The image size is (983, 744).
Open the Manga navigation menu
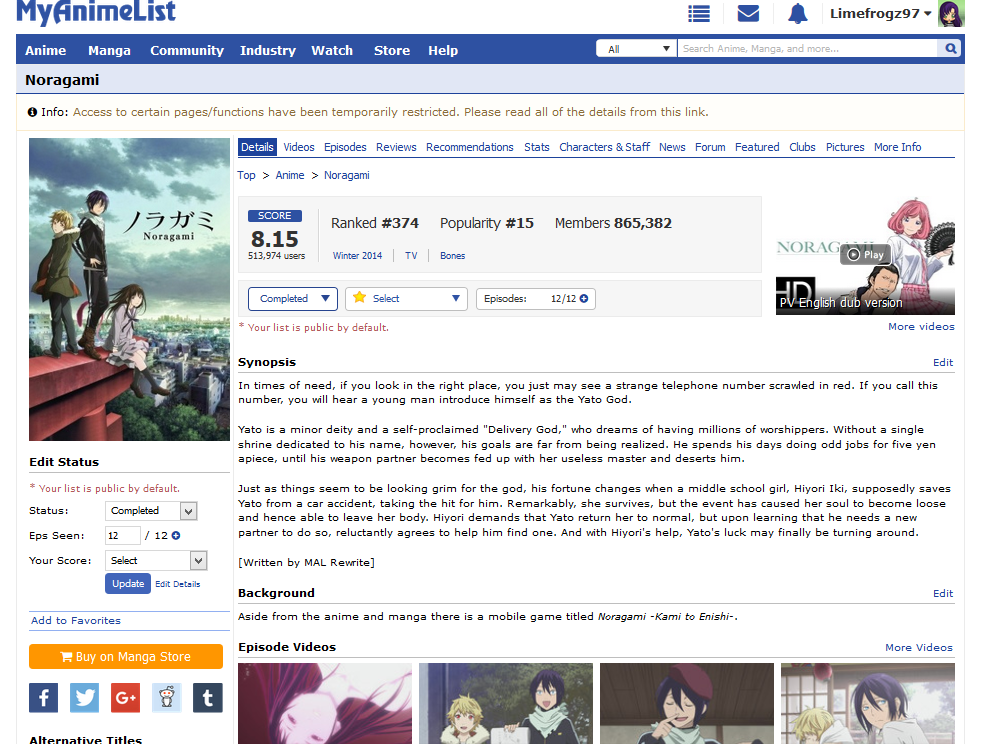click(109, 50)
